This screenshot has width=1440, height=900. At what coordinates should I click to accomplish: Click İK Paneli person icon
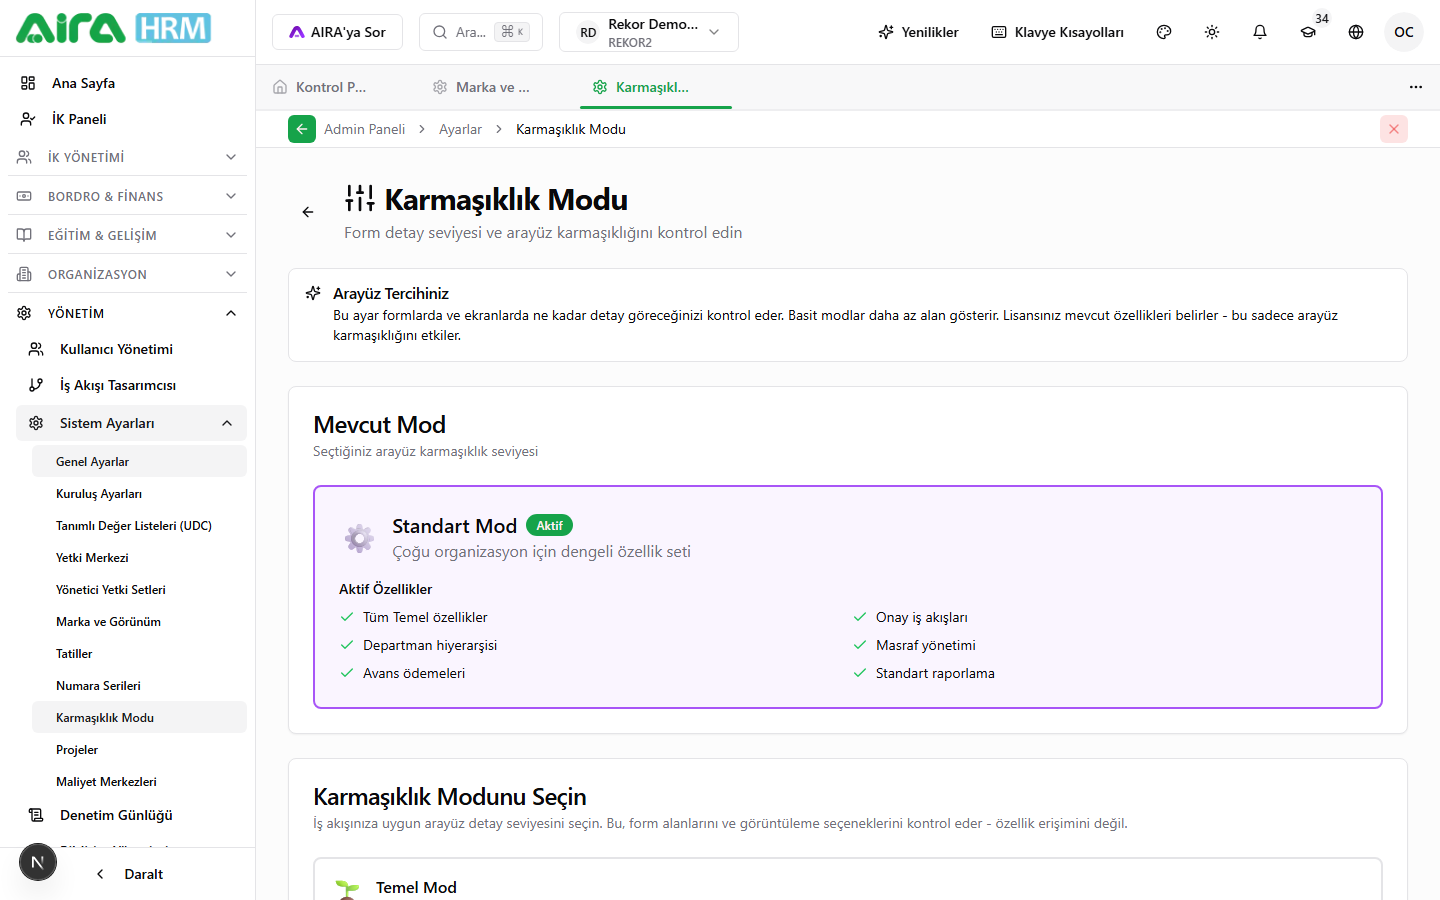tap(28, 119)
